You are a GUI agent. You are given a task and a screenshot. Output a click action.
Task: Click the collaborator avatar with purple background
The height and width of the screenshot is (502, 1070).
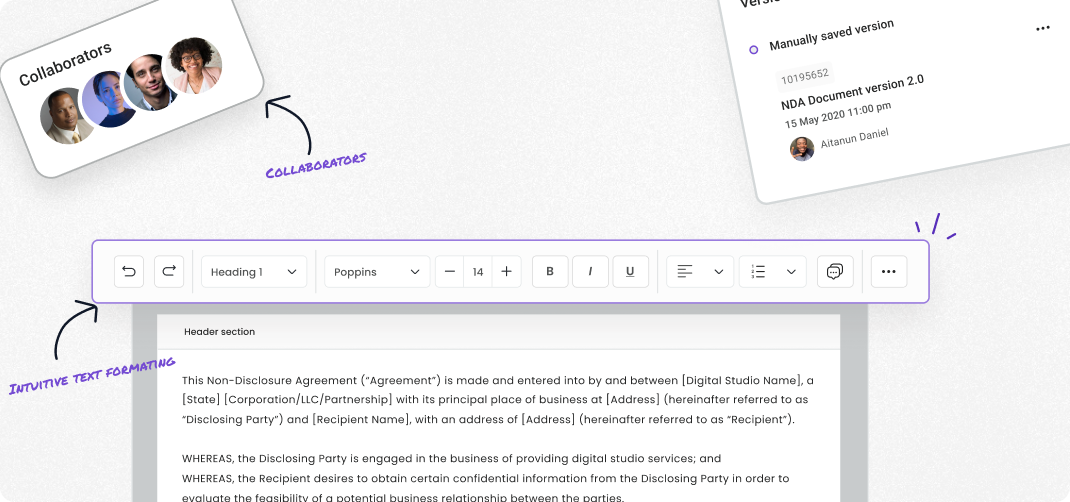pyautogui.click(x=109, y=100)
